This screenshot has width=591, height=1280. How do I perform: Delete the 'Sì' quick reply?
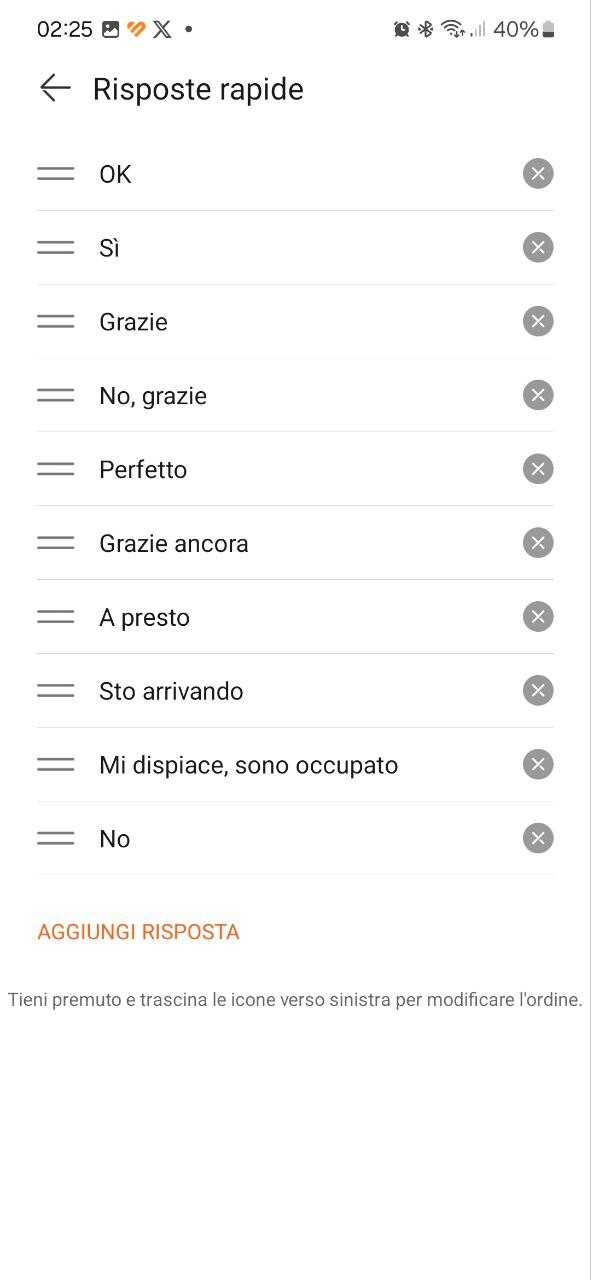tap(538, 247)
